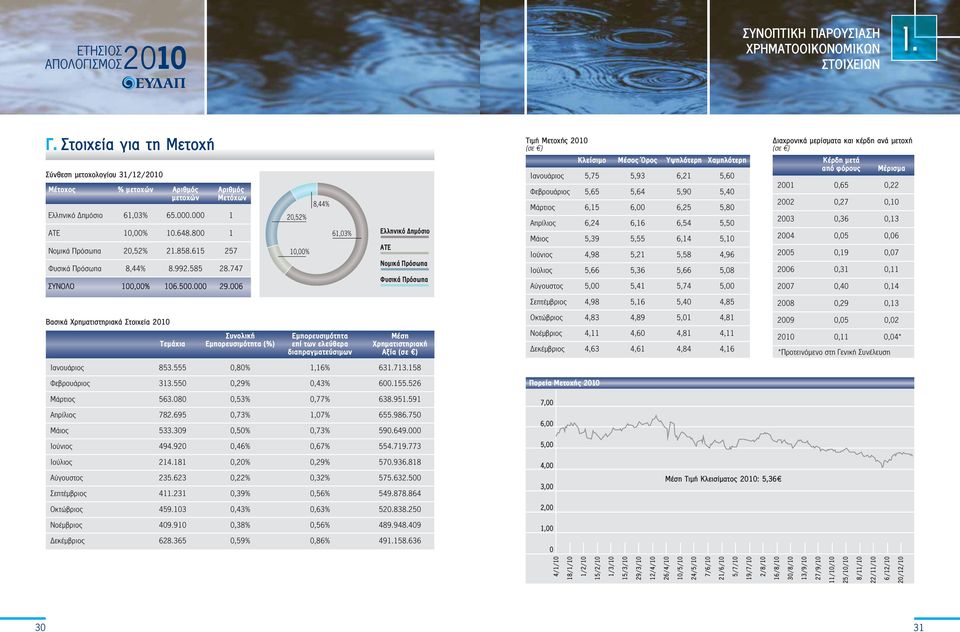Click the share count "8.992.585"
Image resolution: width=960 pixels, height=632 pixels.
(186, 269)
